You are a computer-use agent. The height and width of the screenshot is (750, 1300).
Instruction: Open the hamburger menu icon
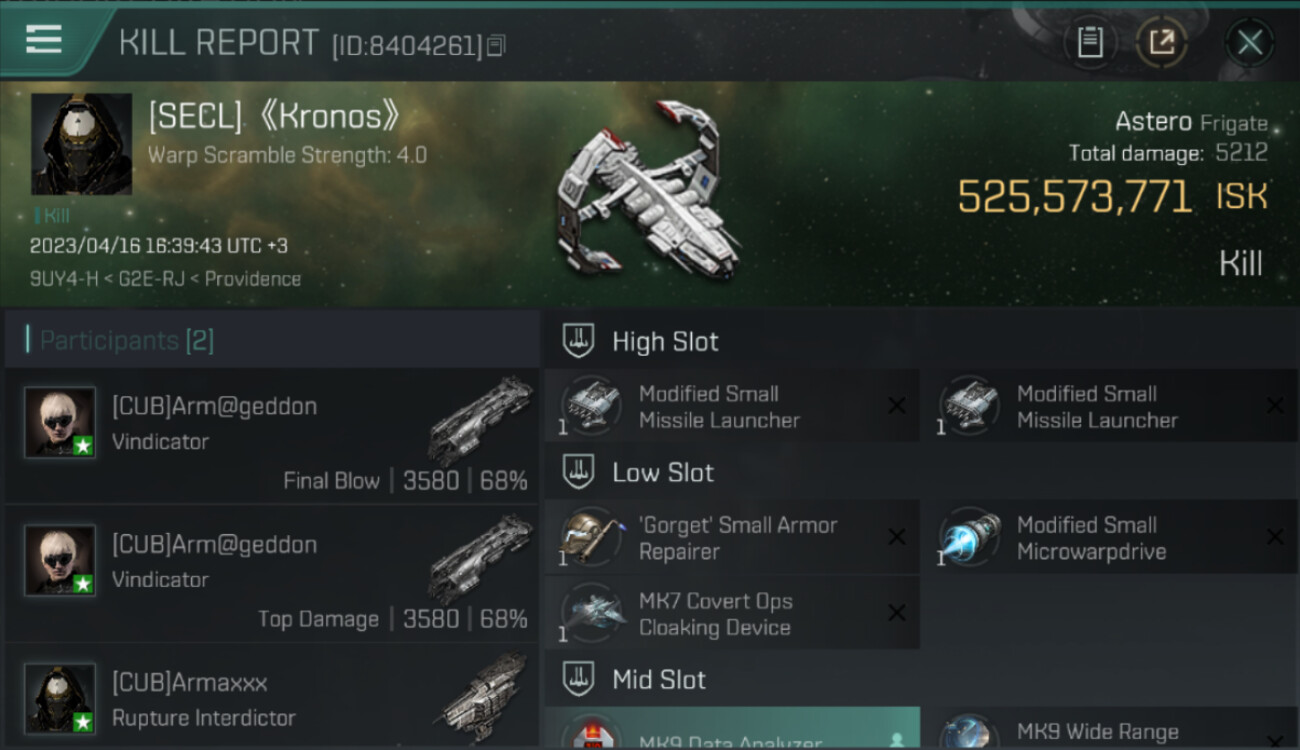click(x=44, y=40)
